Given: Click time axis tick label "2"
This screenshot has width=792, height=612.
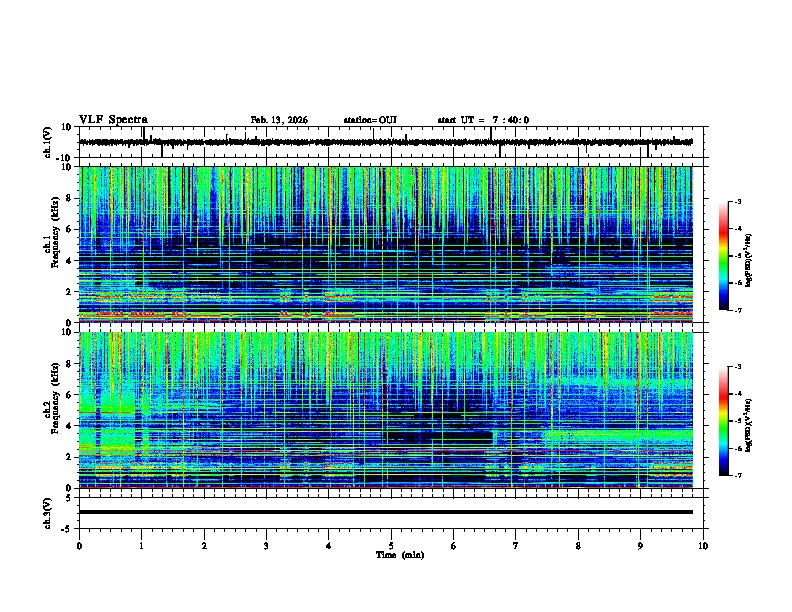Looking at the screenshot, I should pyautogui.click(x=204, y=546).
